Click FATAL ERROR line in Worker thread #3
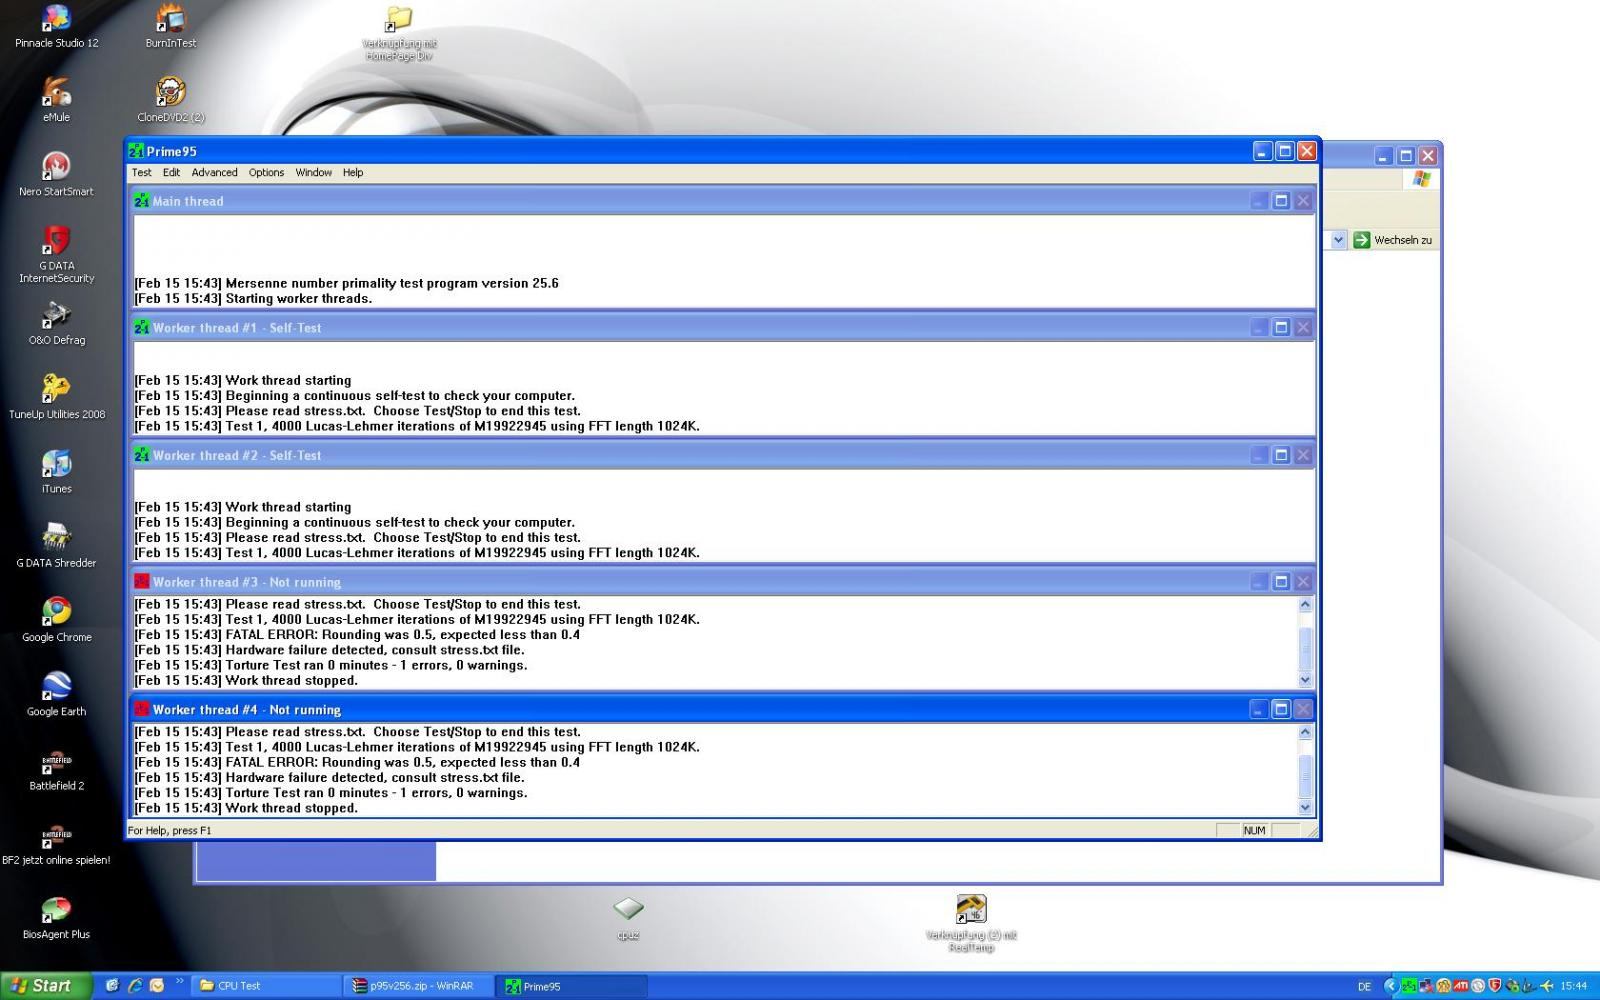This screenshot has height=1000, width=1600. [357, 635]
